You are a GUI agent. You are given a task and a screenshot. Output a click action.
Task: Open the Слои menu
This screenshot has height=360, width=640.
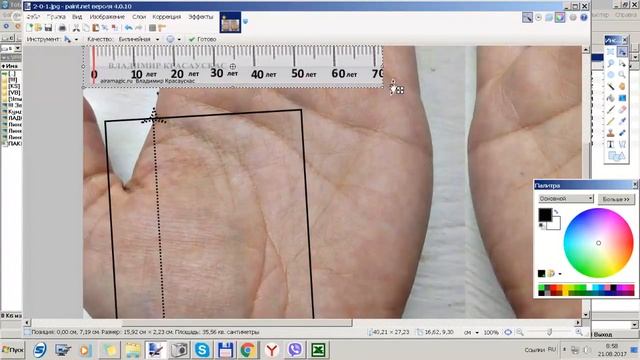pos(139,17)
